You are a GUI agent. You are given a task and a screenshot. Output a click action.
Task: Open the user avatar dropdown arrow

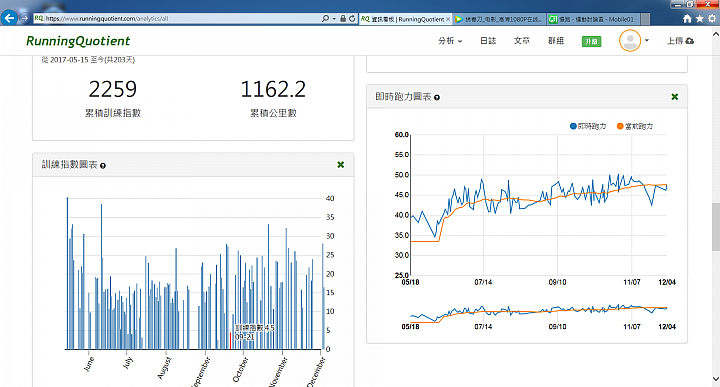coord(647,40)
